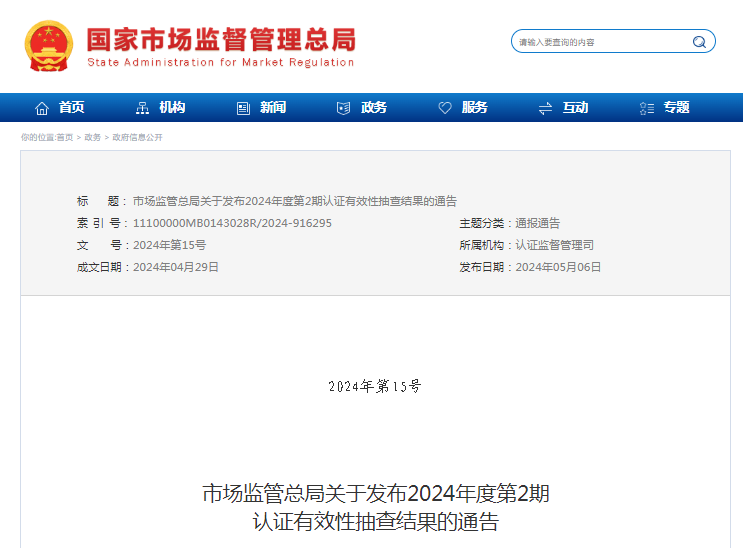Screen dimensions: 743x548
Task: Click 认证监管司 in the 所属机构 field
Action: [554, 245]
